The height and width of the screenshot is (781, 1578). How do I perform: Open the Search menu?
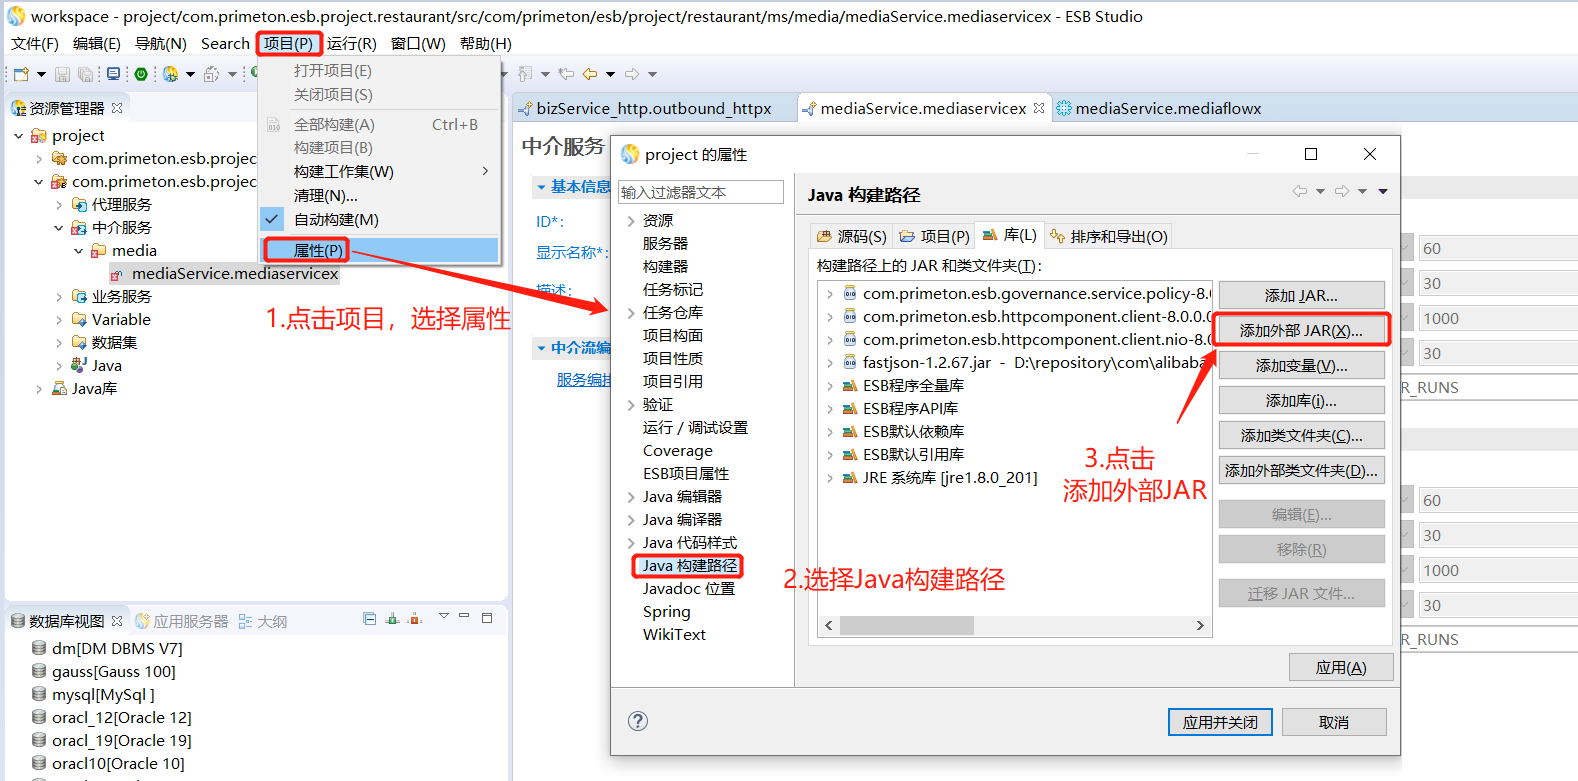225,43
